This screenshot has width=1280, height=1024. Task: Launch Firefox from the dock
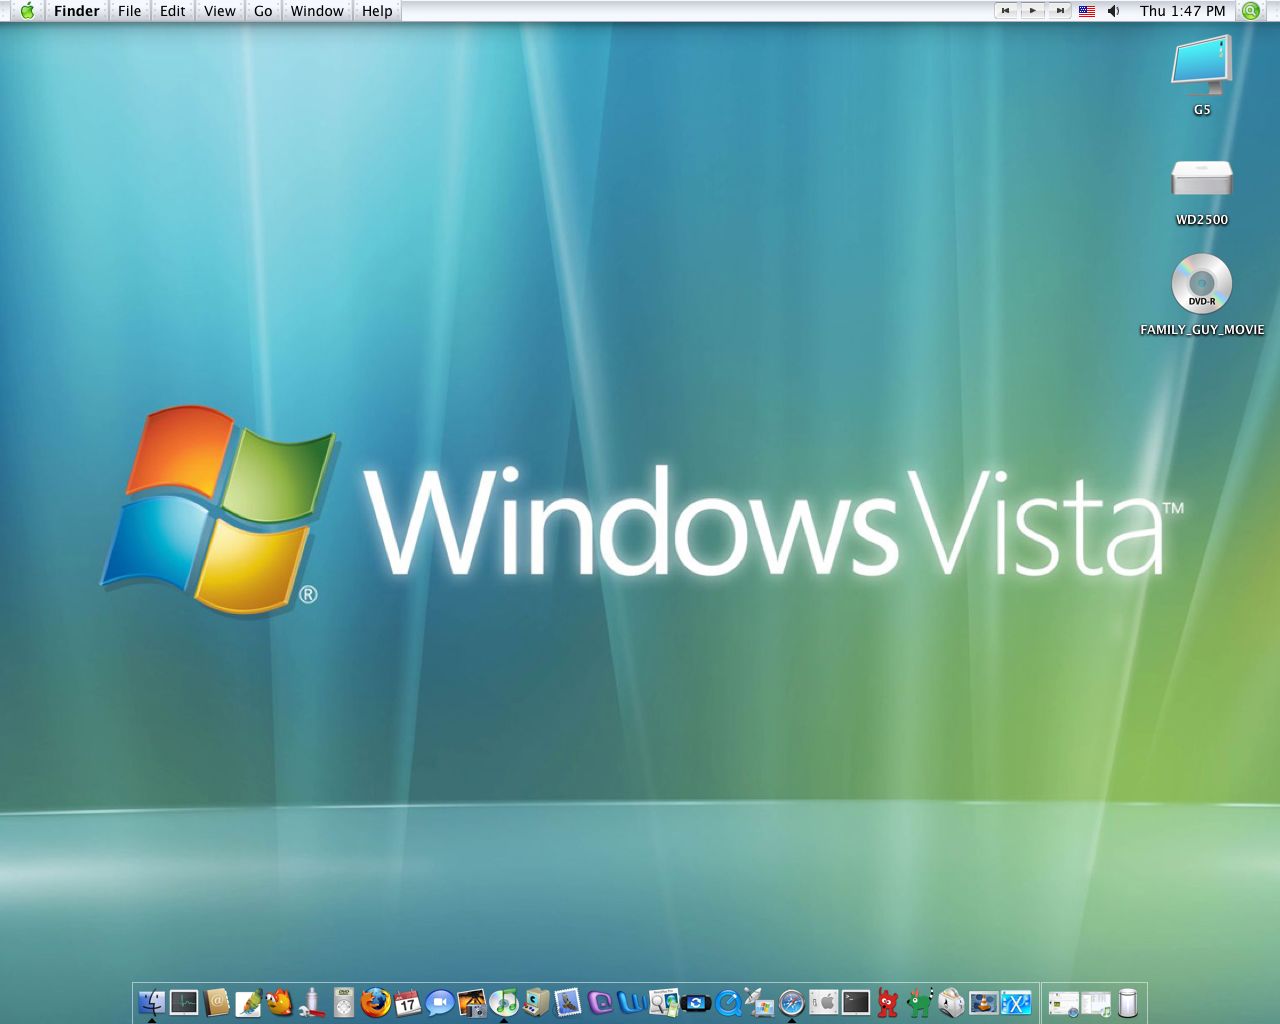(376, 1002)
